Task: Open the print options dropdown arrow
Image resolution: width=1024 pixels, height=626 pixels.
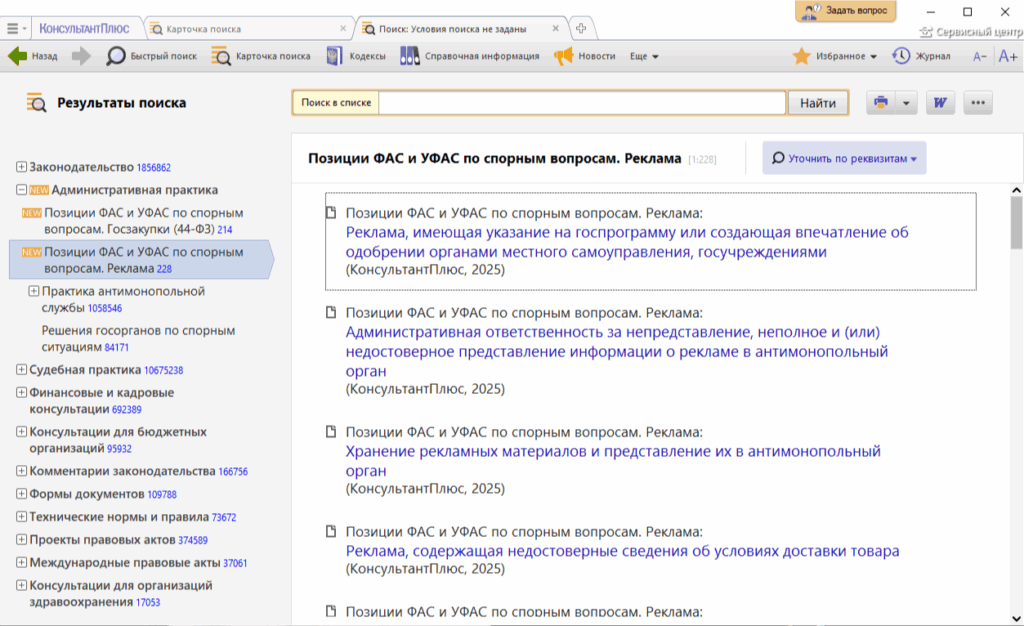Action: (906, 102)
